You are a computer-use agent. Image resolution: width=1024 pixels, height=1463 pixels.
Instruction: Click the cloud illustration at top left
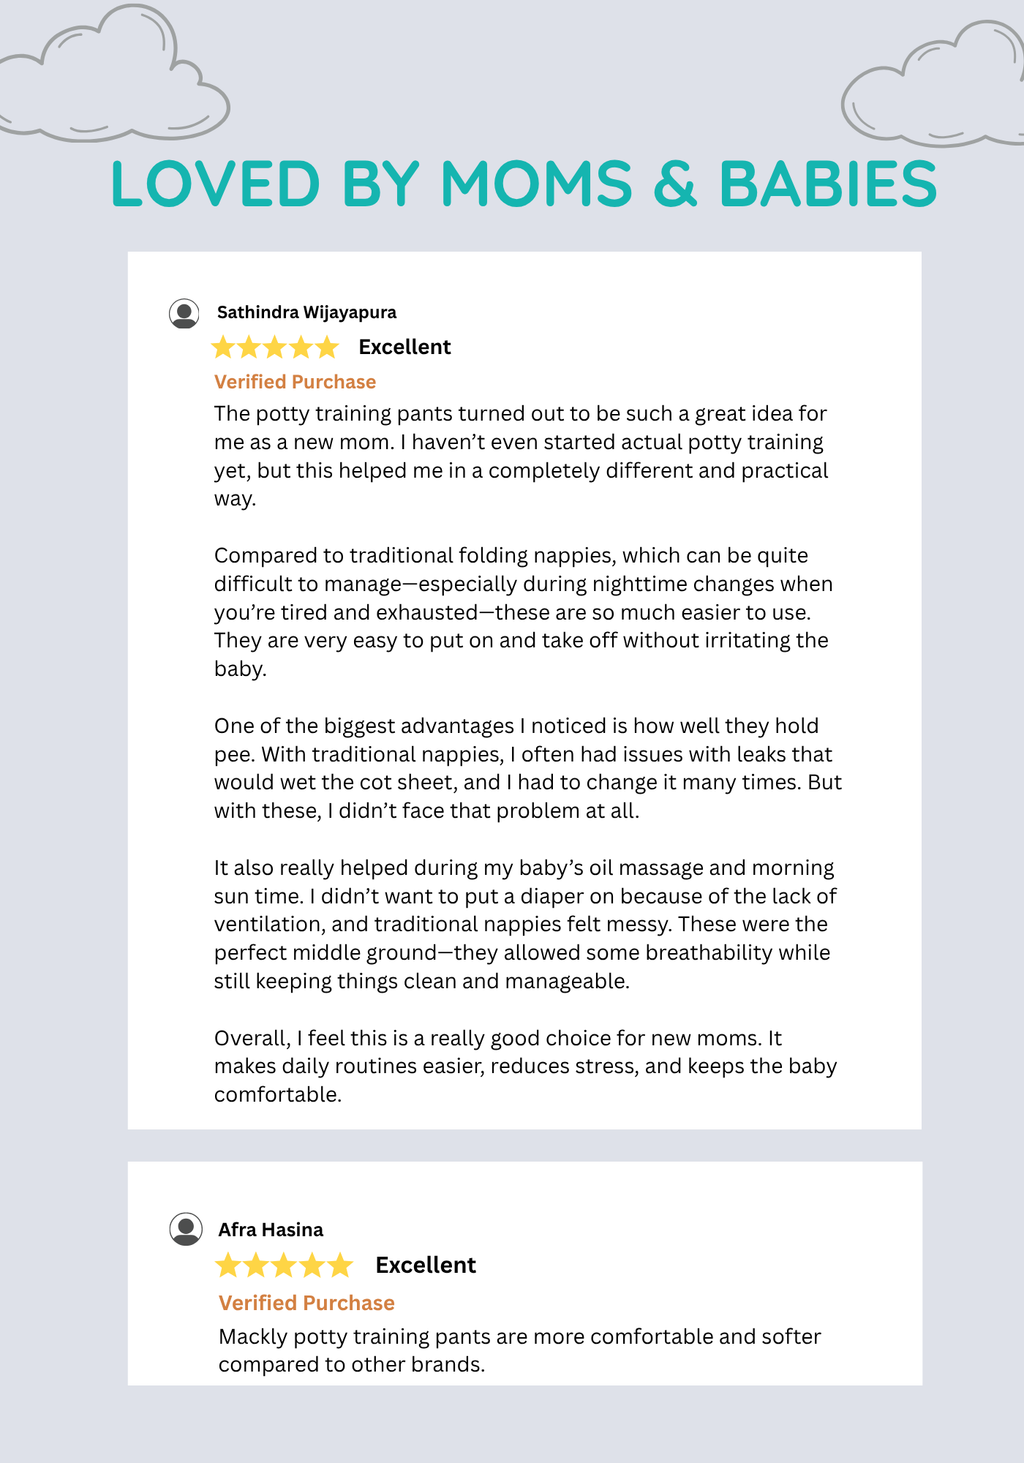[x=113, y=73]
